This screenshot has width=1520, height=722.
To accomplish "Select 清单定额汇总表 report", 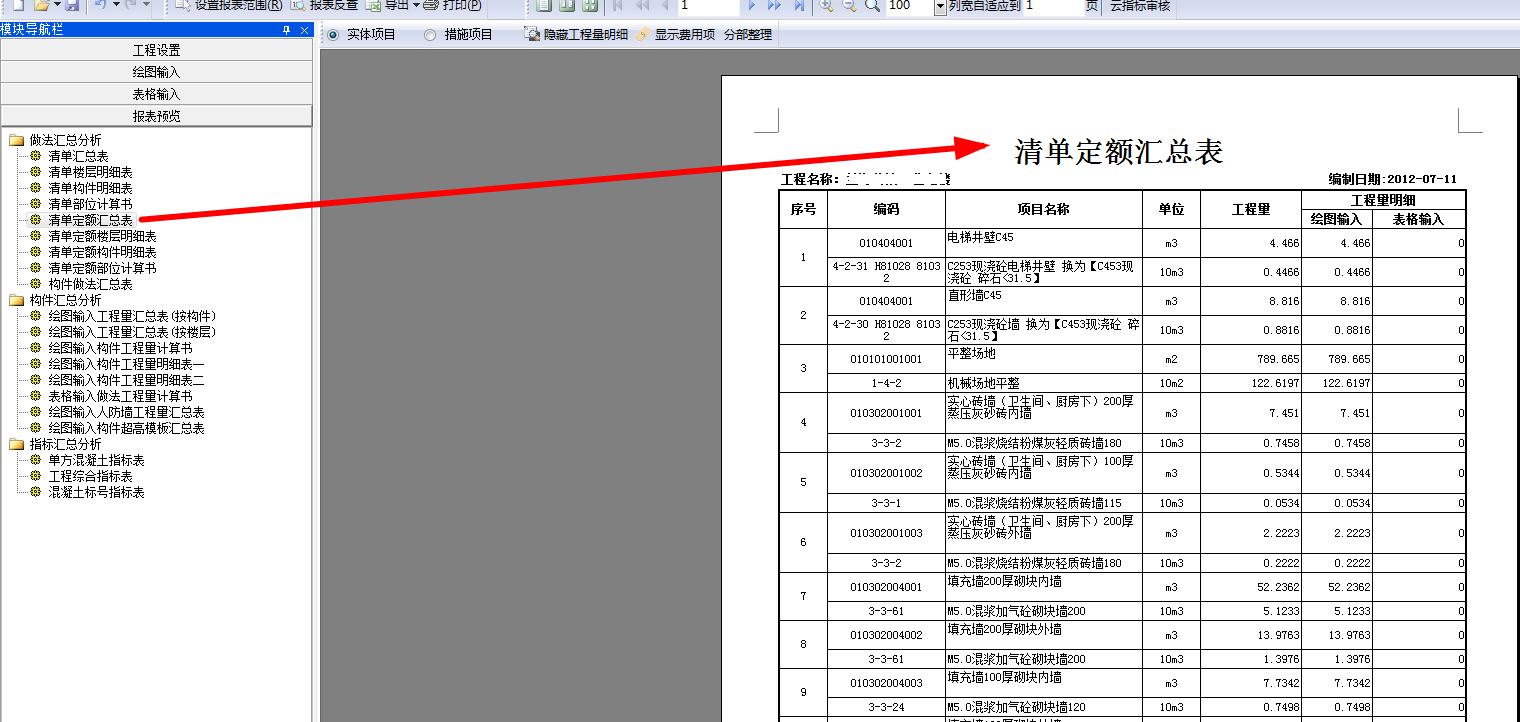I will click(x=90, y=220).
